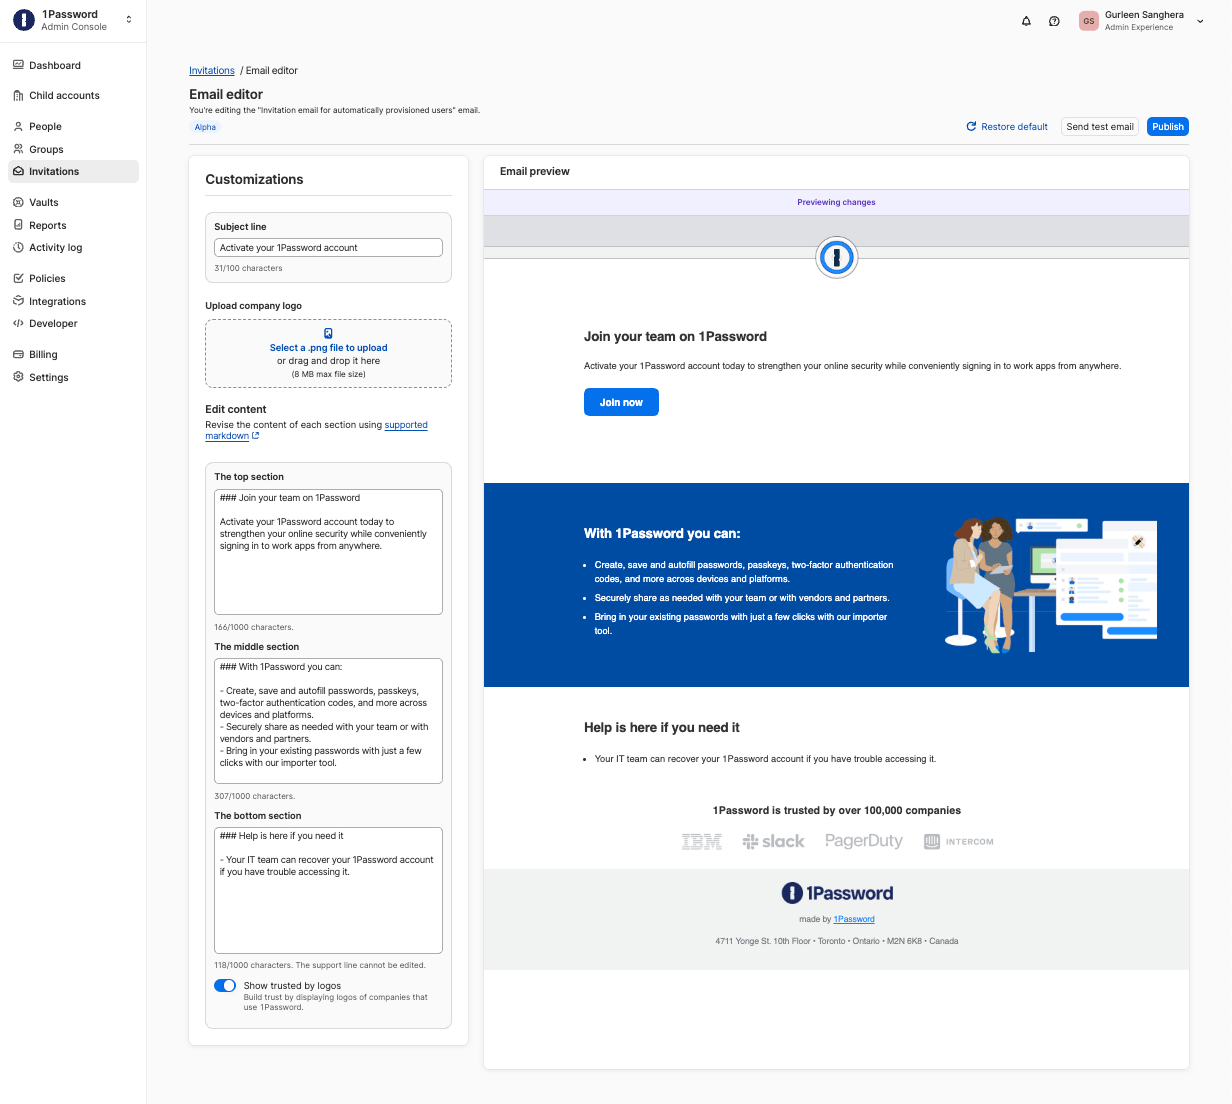Click the notification bell icon

1026,20
